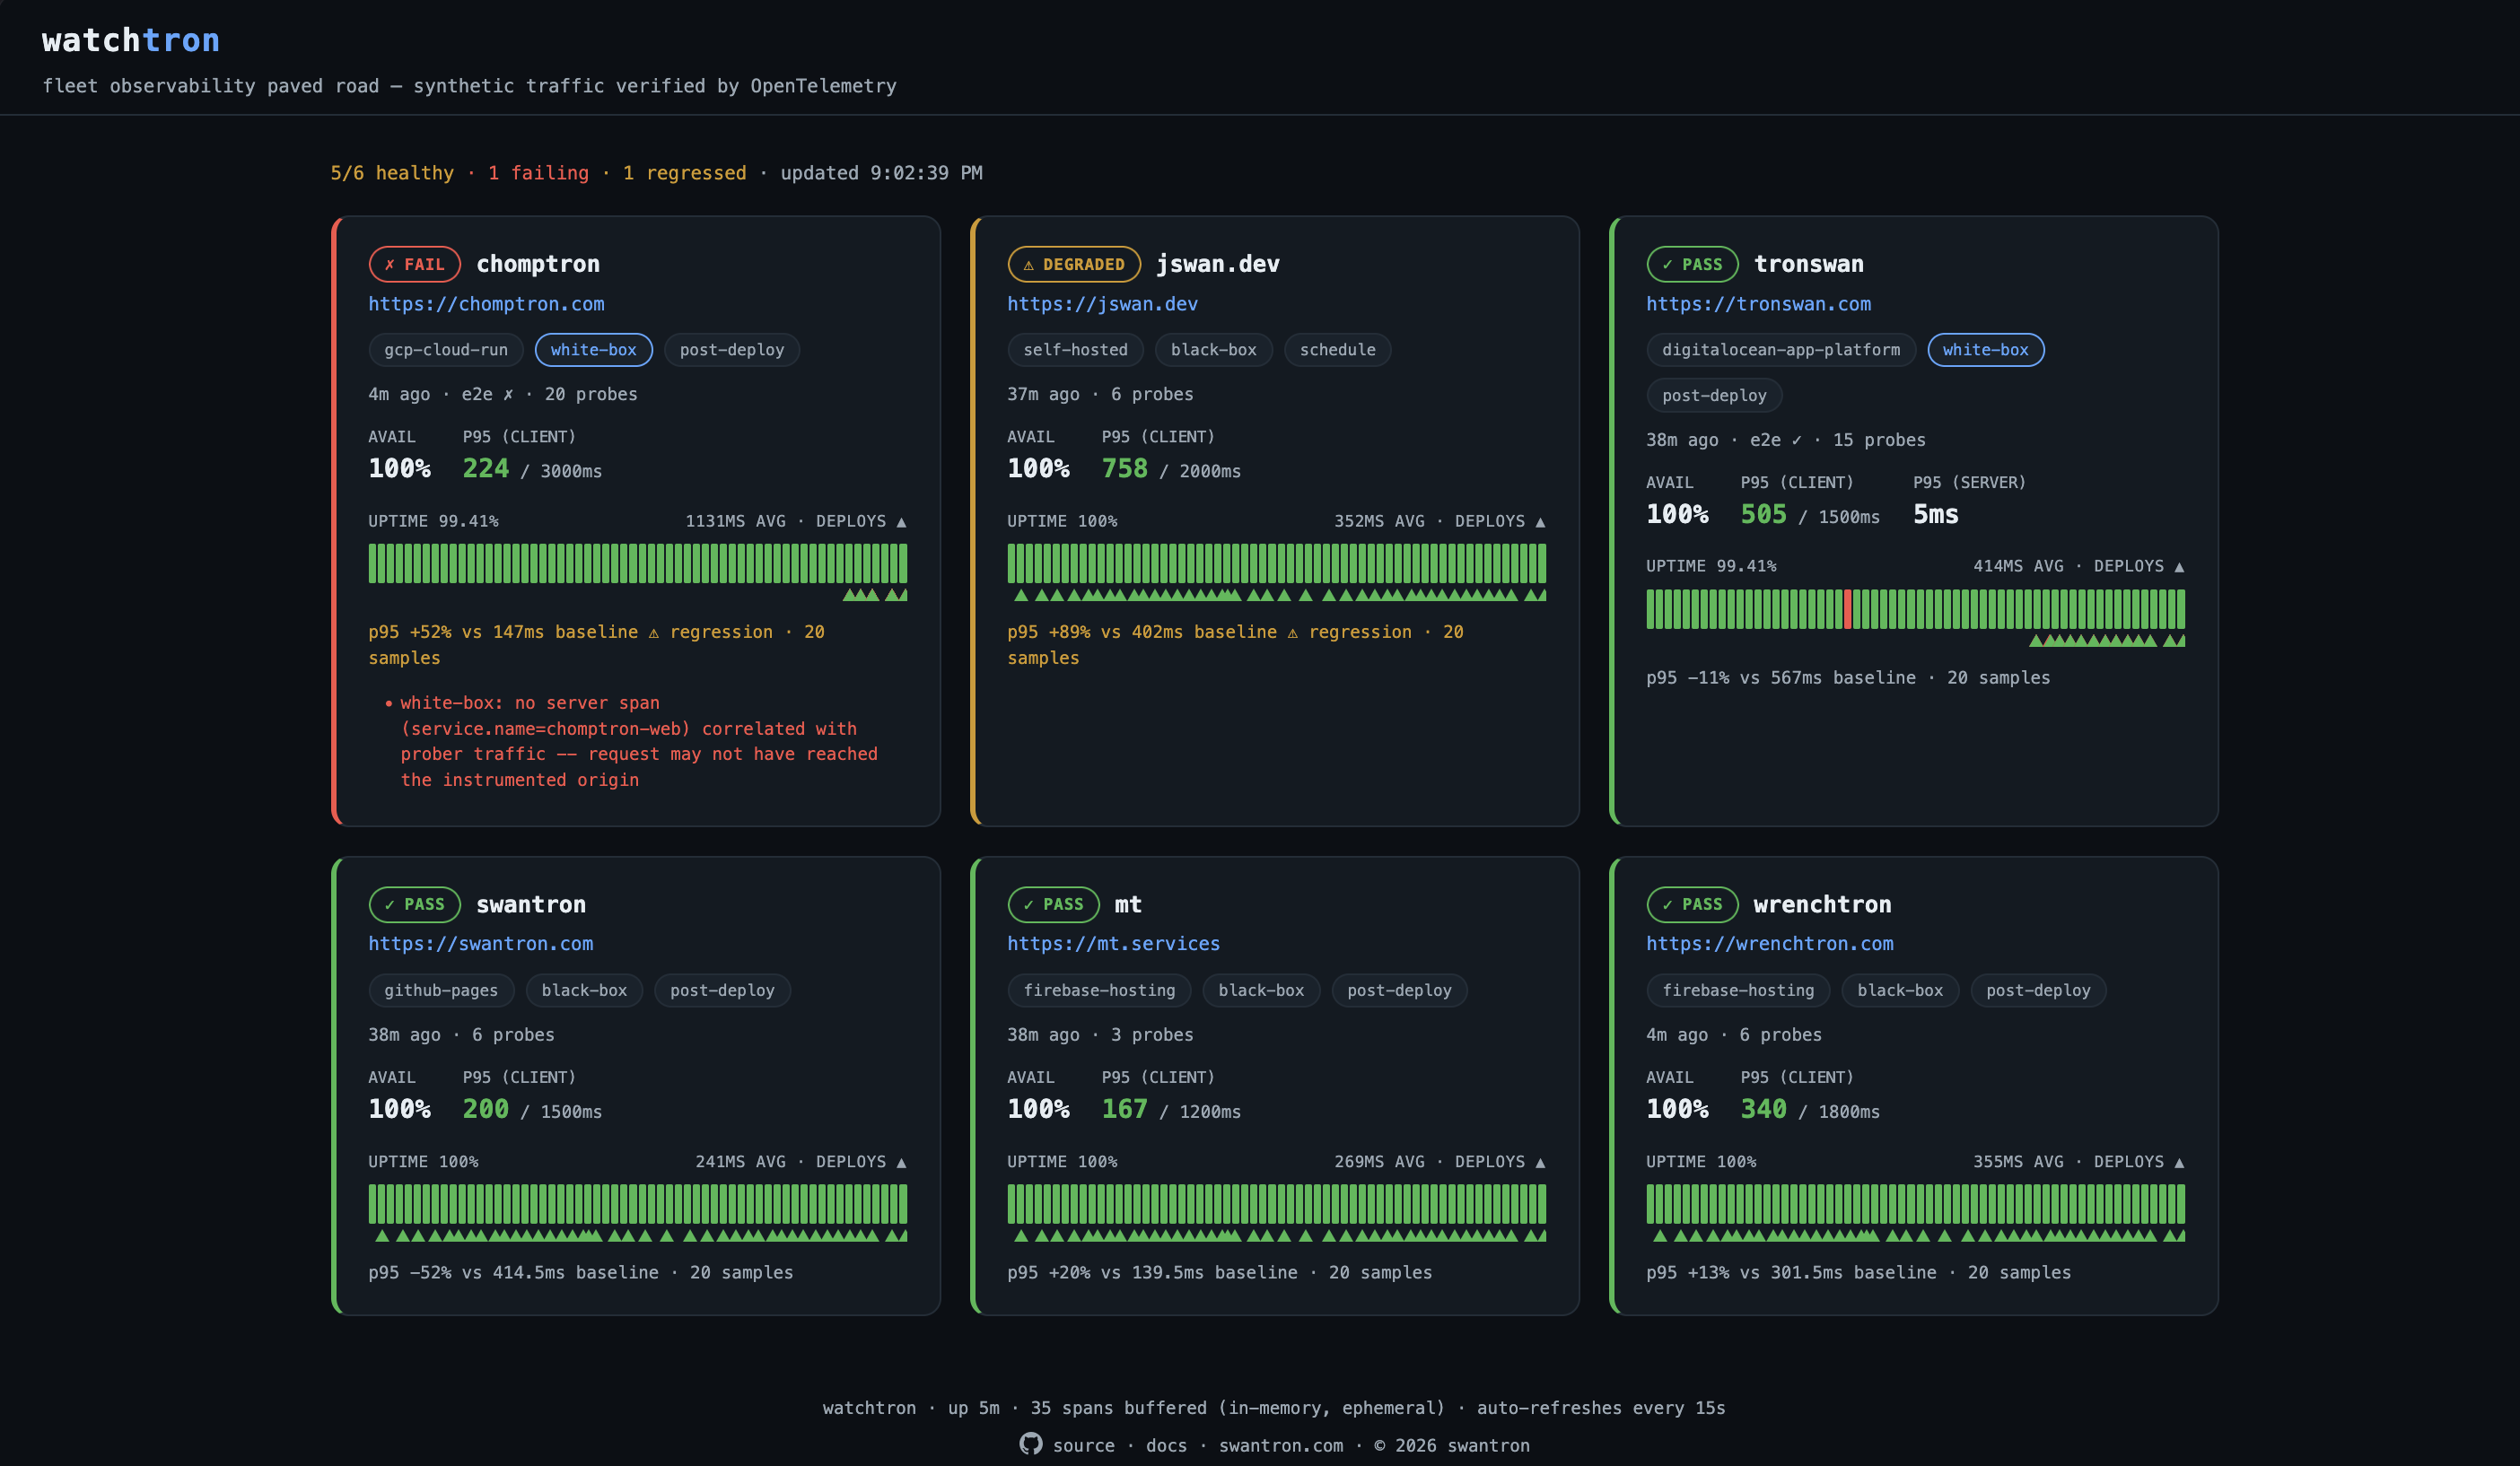The height and width of the screenshot is (1466, 2520).
Task: Click the wrenchtron uptime bar chart
Action: 1916,1204
